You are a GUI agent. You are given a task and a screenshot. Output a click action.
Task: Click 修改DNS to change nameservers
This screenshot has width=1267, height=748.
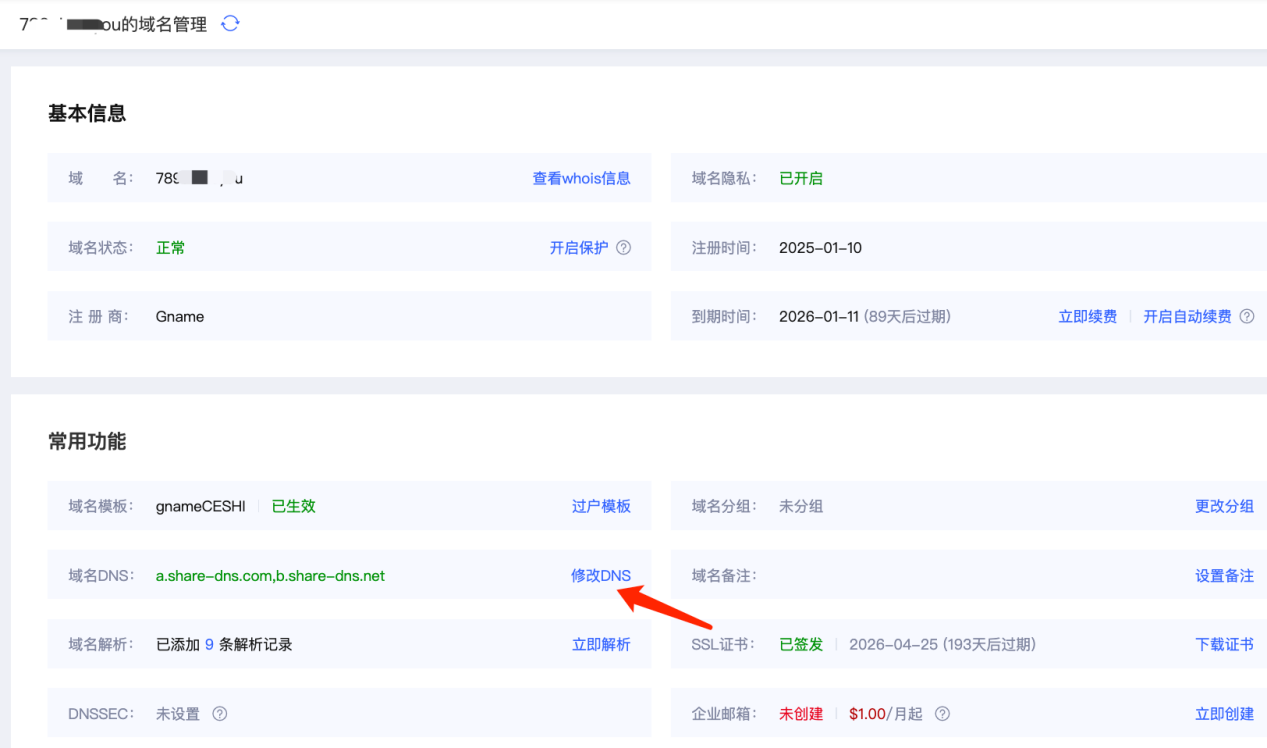tap(601, 576)
